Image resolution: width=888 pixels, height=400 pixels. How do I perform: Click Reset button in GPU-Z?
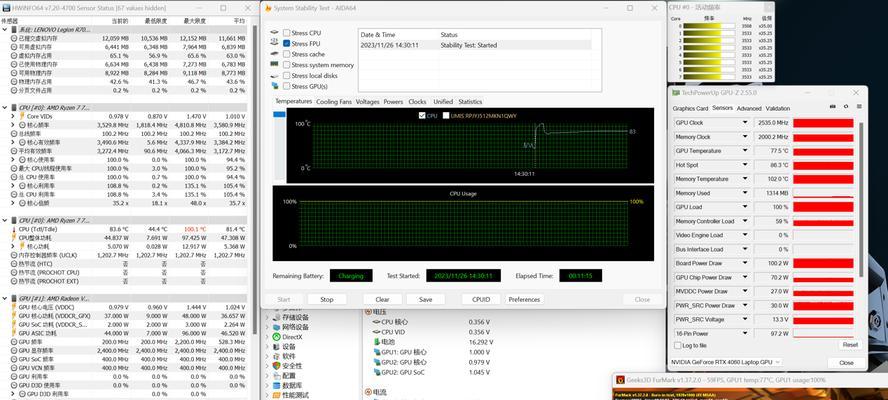point(849,344)
